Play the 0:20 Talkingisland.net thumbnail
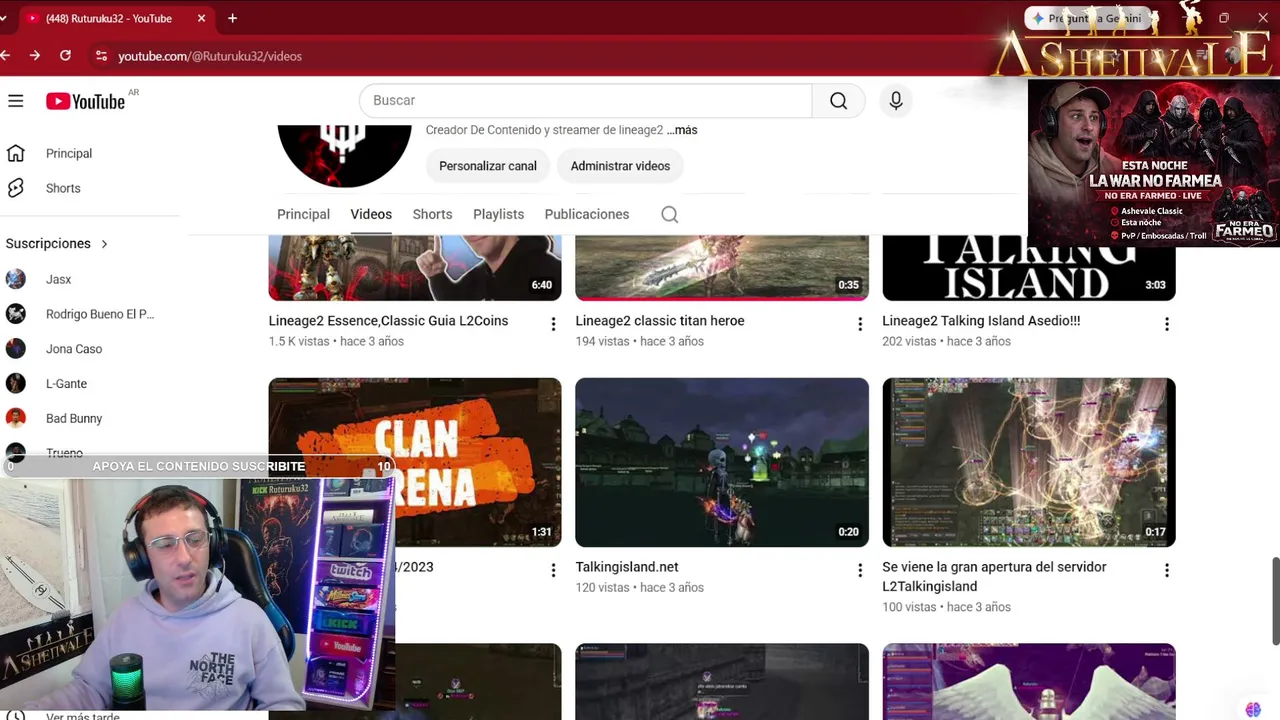Image resolution: width=1280 pixels, height=720 pixels. click(x=722, y=462)
